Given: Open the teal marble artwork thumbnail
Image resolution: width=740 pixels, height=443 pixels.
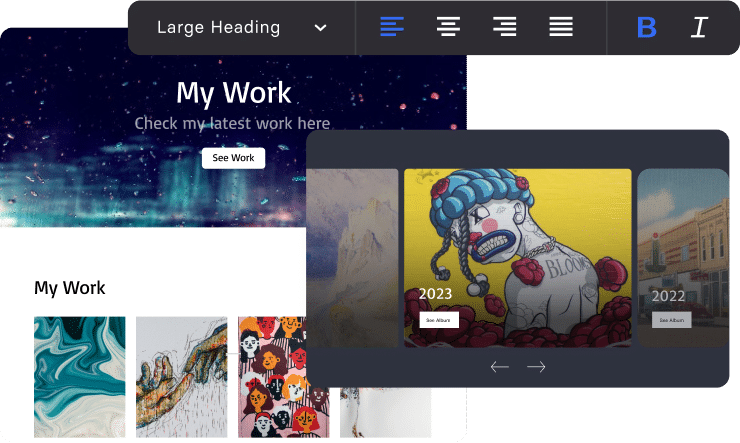Looking at the screenshot, I should [x=80, y=377].
